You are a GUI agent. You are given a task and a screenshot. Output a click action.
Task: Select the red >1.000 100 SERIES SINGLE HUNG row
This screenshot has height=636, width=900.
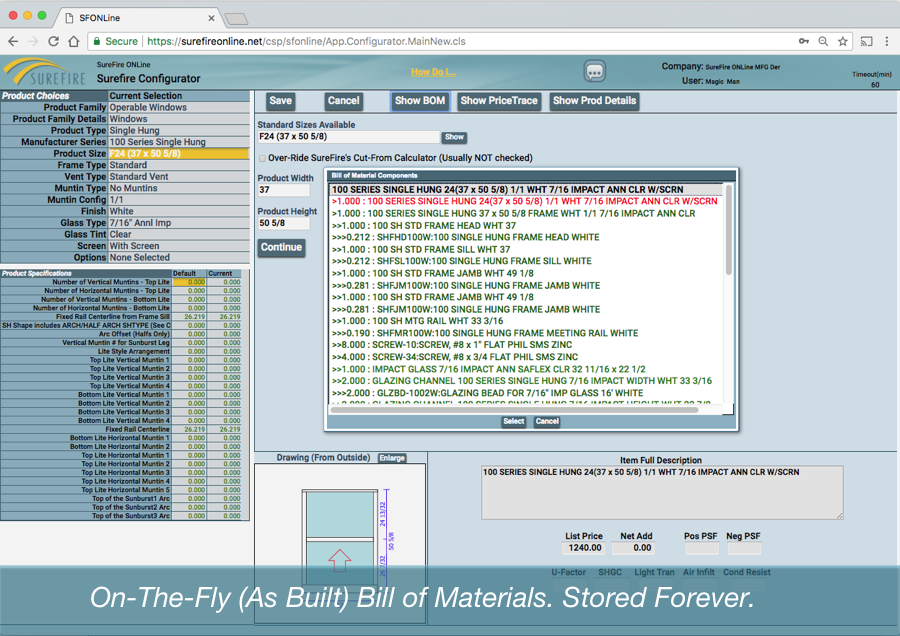click(525, 201)
